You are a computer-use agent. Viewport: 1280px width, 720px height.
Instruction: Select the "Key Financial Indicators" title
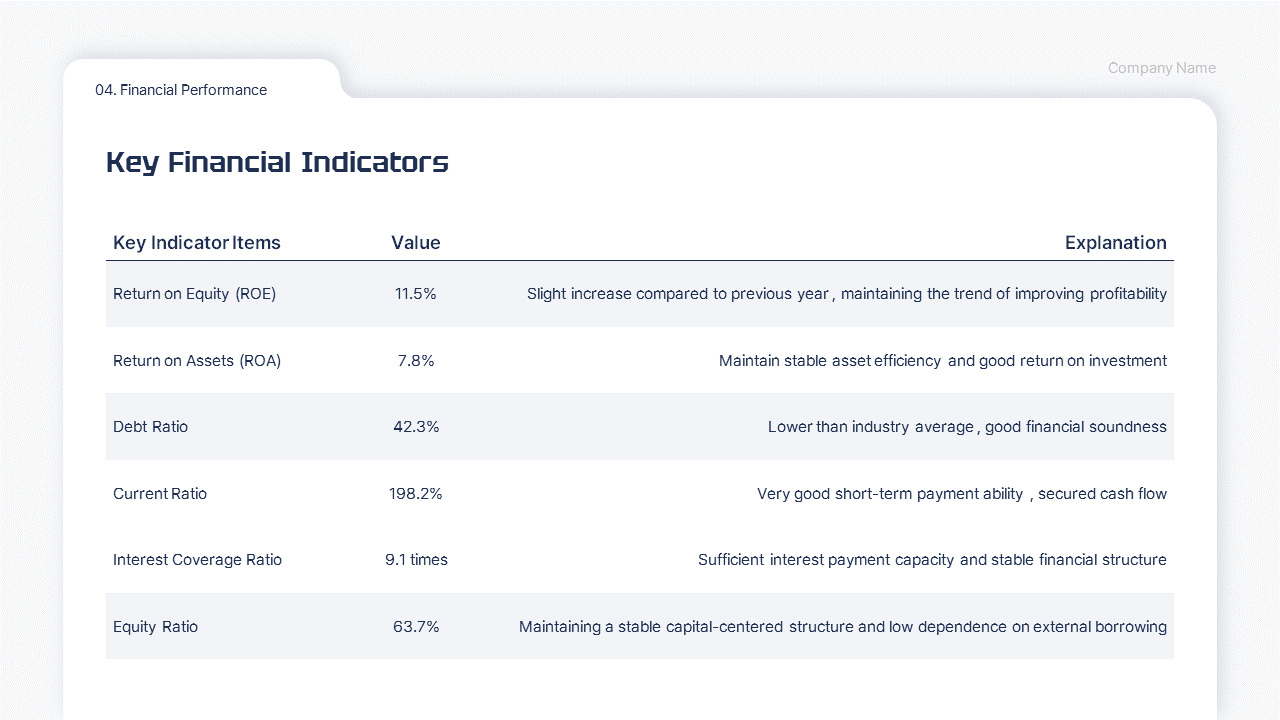tap(277, 162)
